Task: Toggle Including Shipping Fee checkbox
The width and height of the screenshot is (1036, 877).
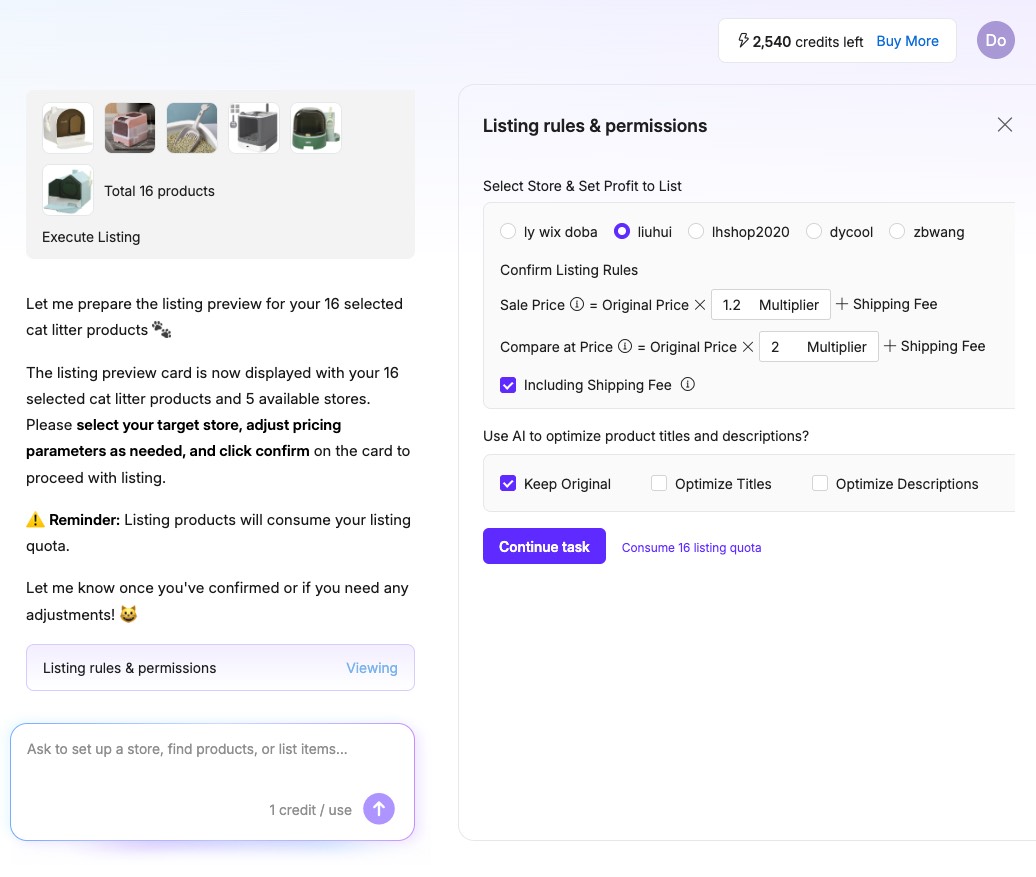Action: coord(507,385)
